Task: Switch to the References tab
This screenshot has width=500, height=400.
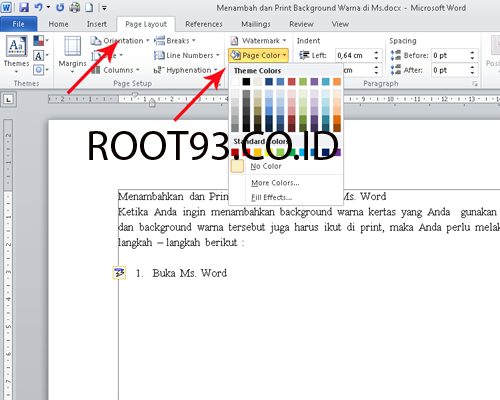Action: point(204,24)
